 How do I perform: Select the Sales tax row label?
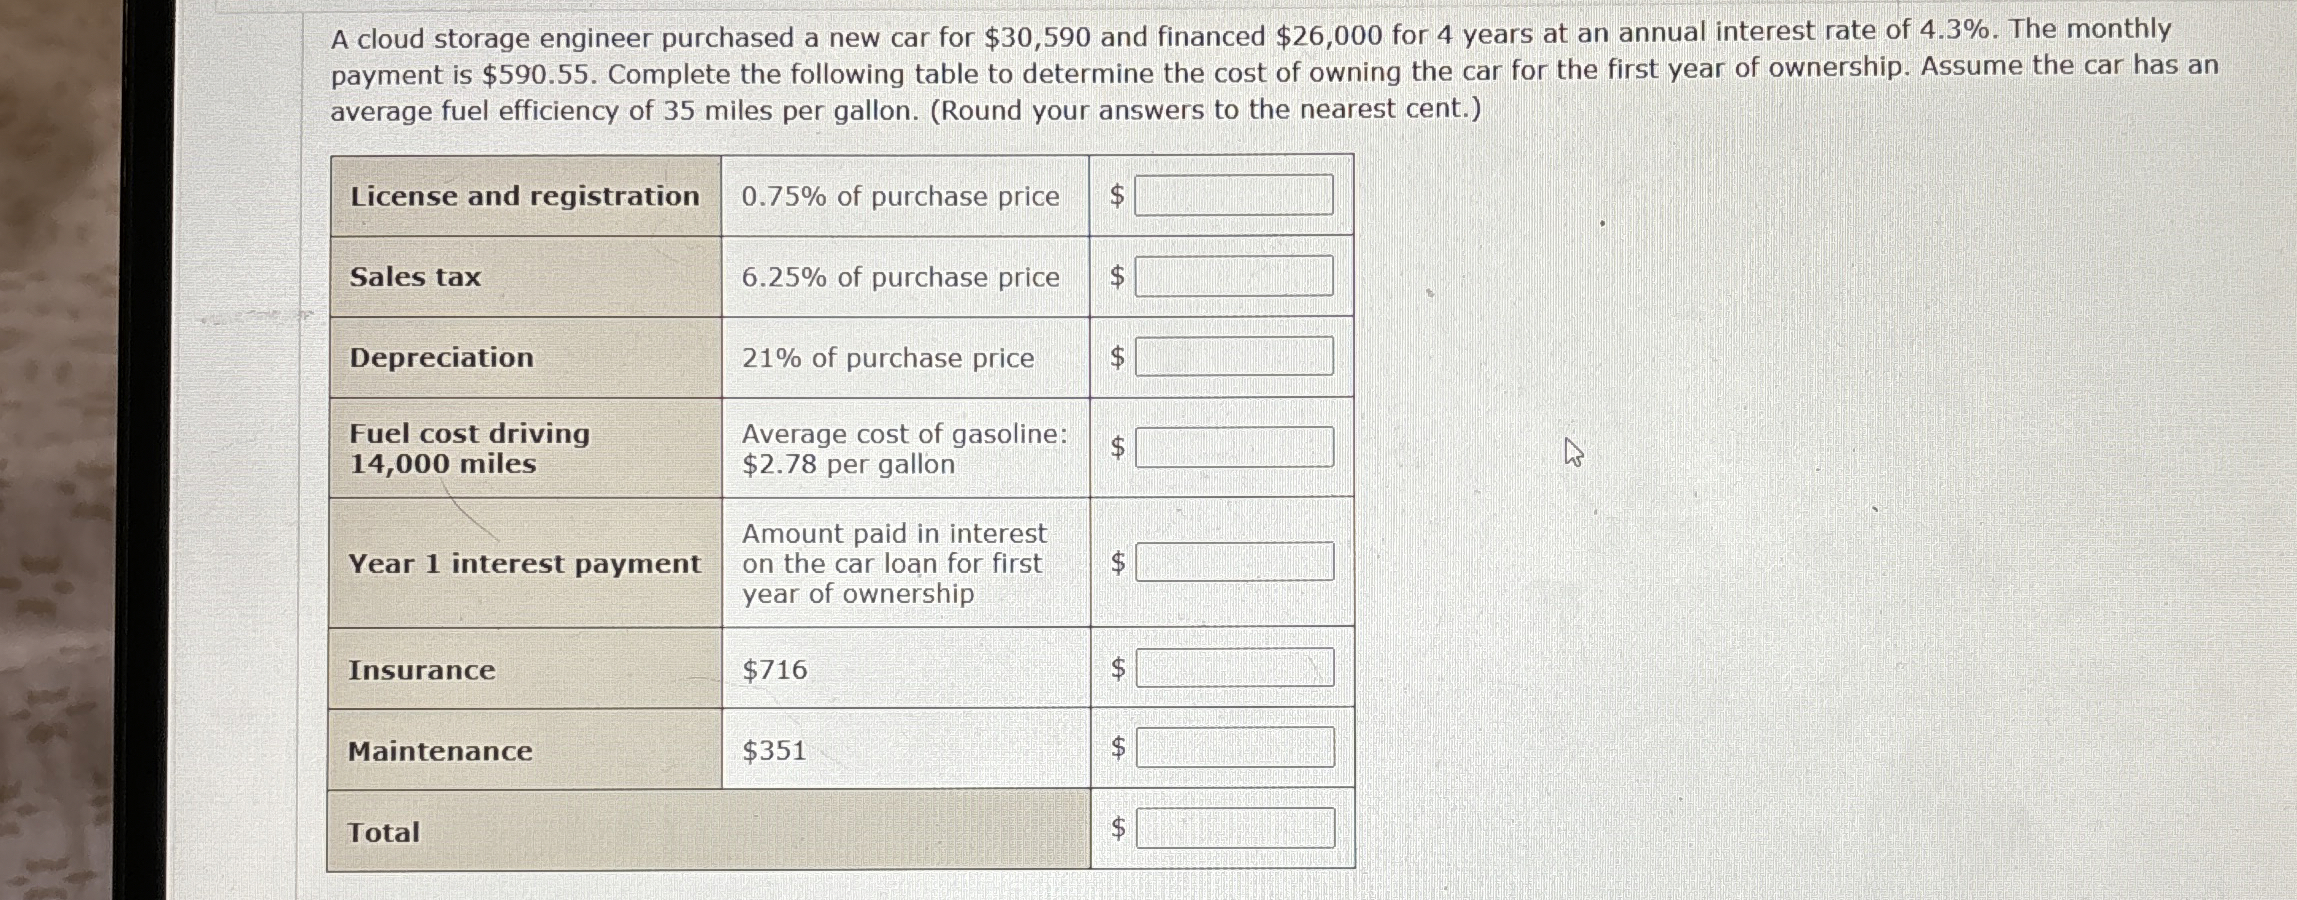coord(414,277)
